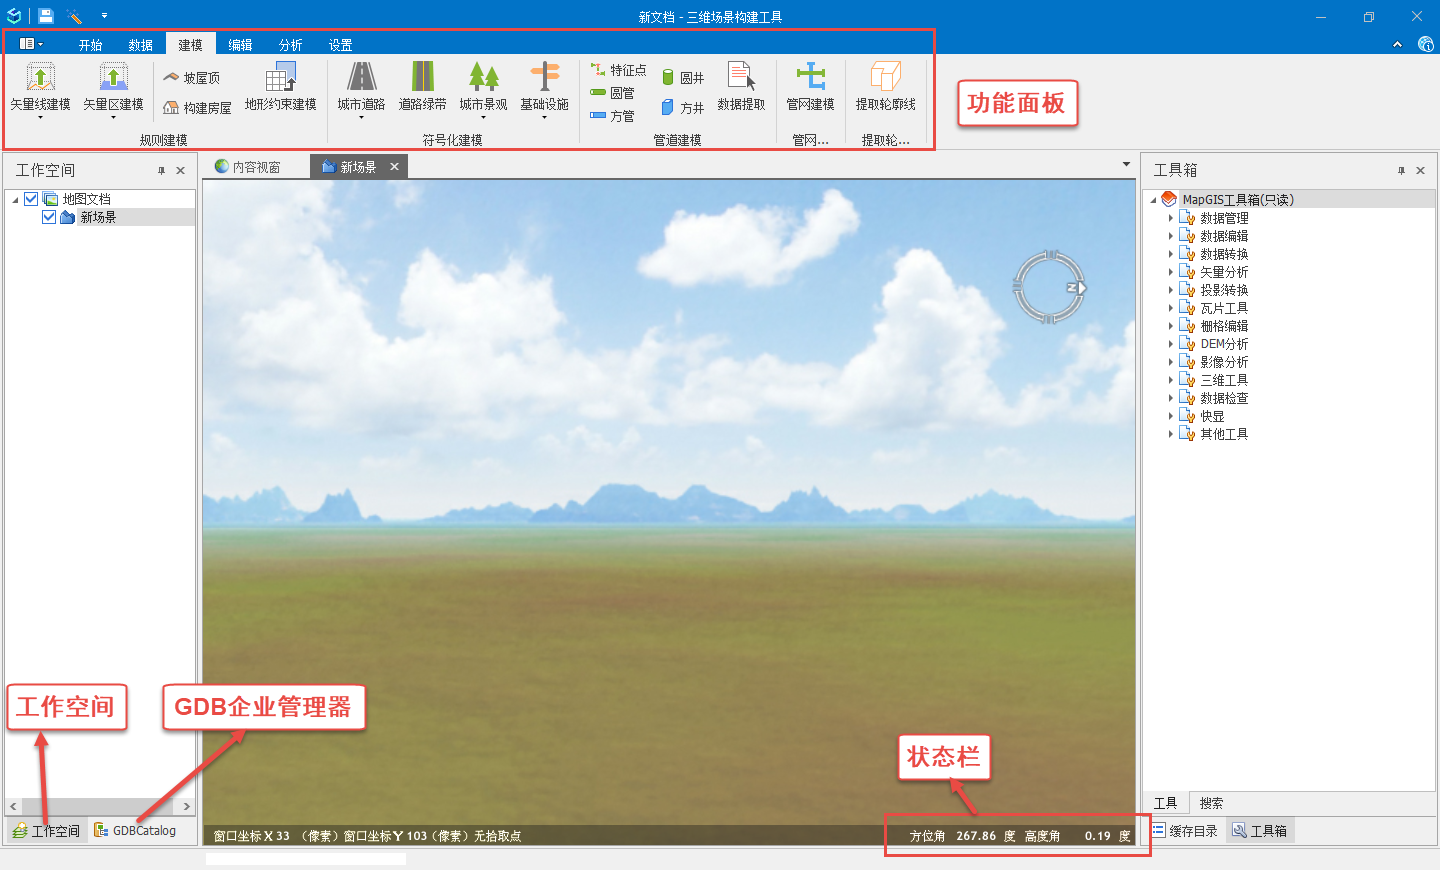
Task: Click the 提取轮廓线 icon
Action: pos(885,78)
